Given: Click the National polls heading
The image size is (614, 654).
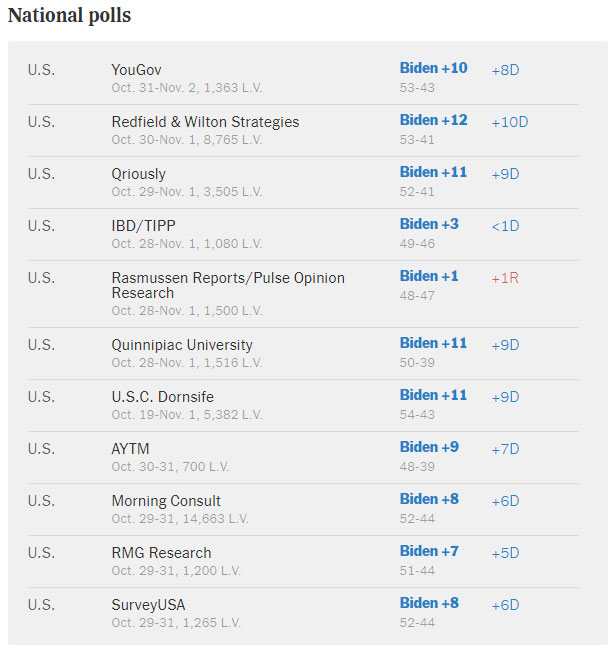Looking at the screenshot, I should click(69, 16).
